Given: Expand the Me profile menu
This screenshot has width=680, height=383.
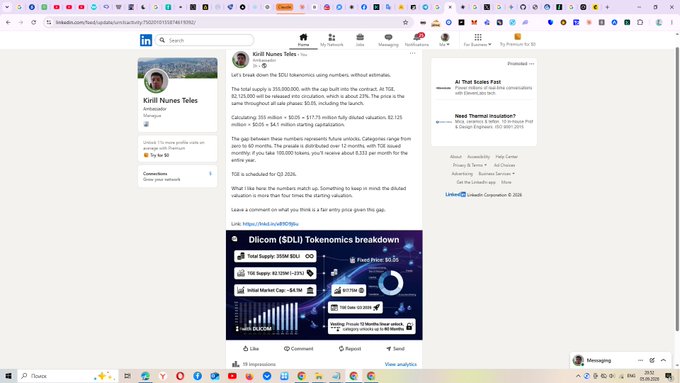Looking at the screenshot, I should (x=445, y=40).
